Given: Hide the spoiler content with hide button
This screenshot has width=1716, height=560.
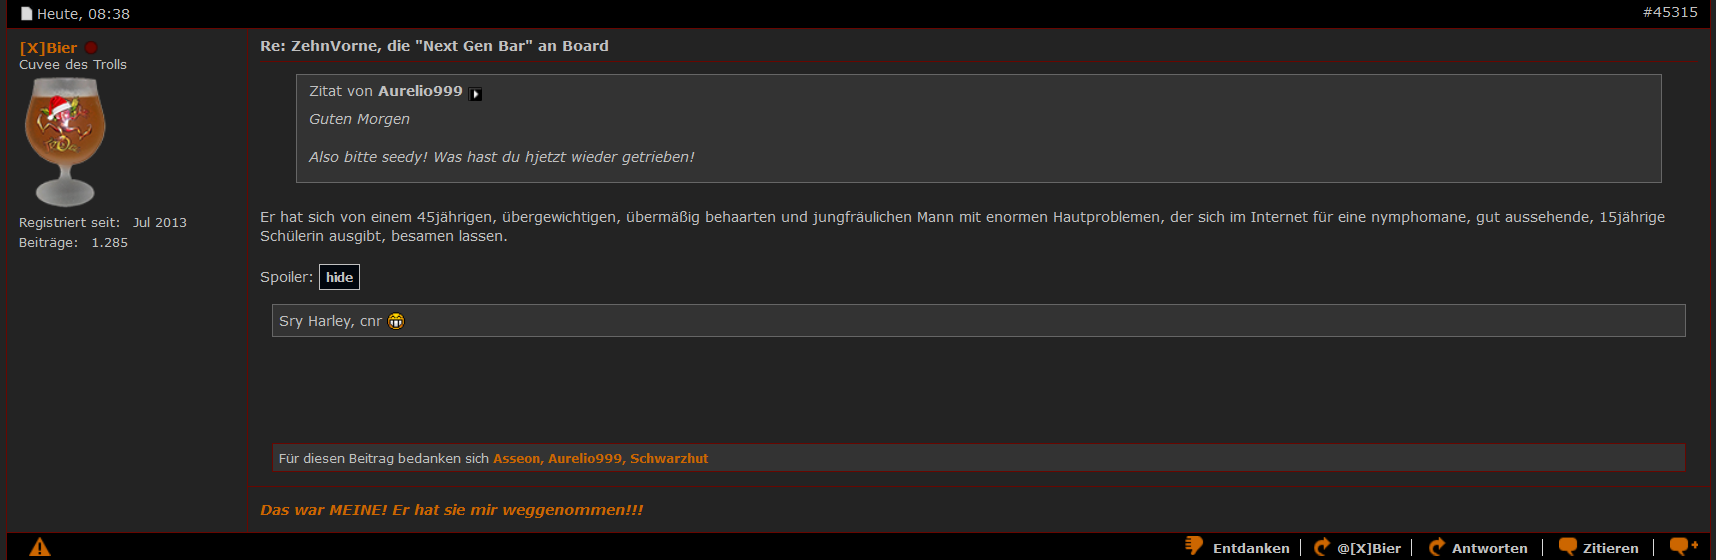Looking at the screenshot, I should pyautogui.click(x=339, y=277).
